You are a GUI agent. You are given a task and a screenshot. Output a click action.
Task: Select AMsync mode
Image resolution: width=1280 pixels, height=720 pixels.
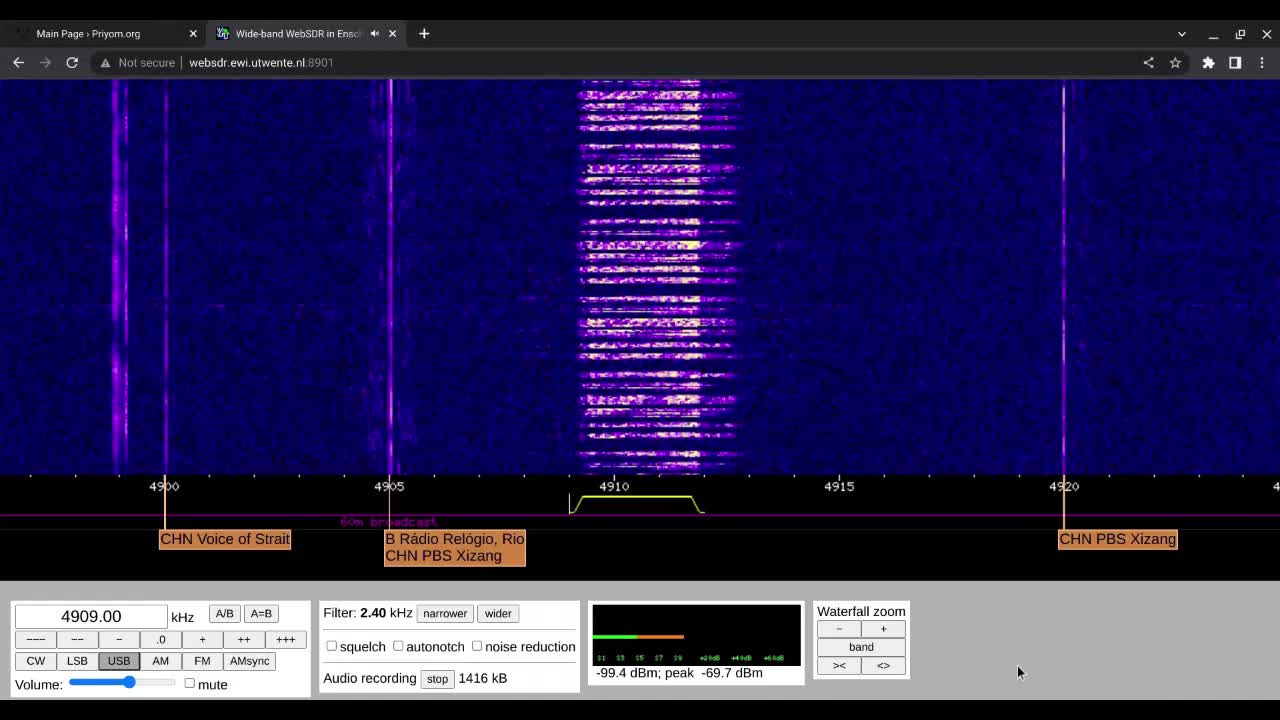(x=250, y=660)
